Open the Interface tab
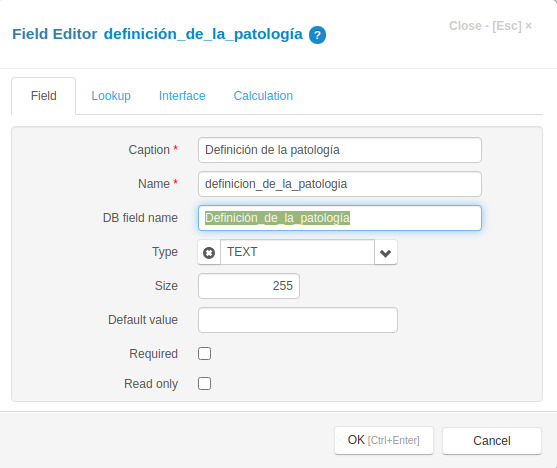The width and height of the screenshot is (557, 468). pos(182,96)
